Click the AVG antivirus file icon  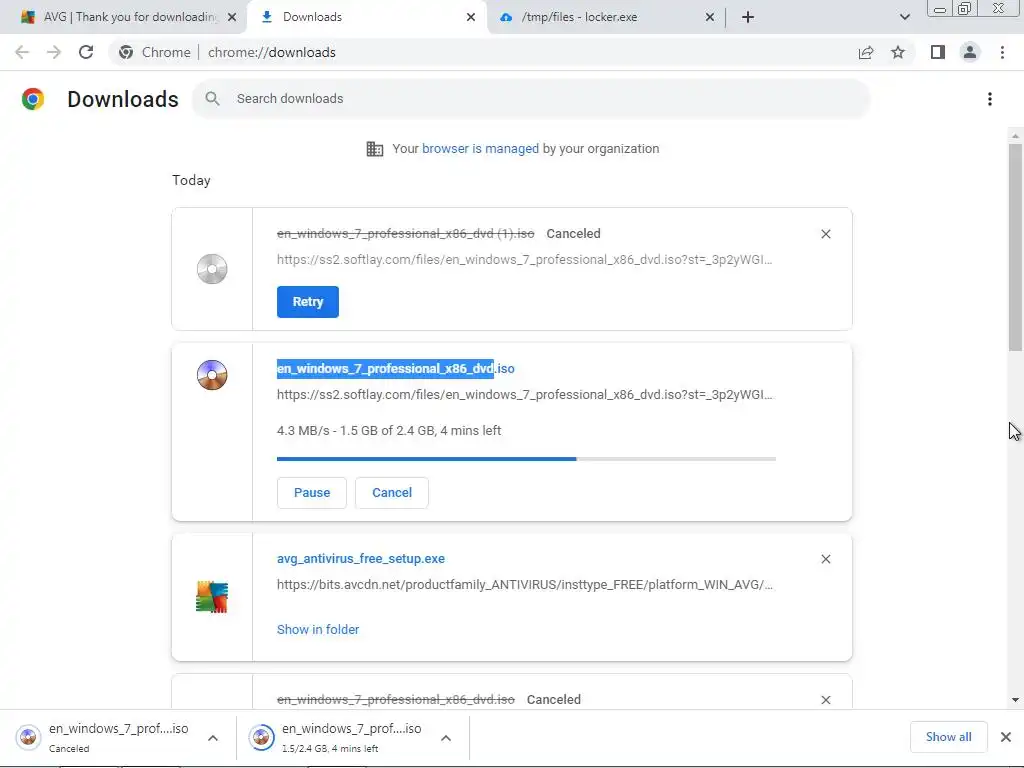tap(212, 597)
